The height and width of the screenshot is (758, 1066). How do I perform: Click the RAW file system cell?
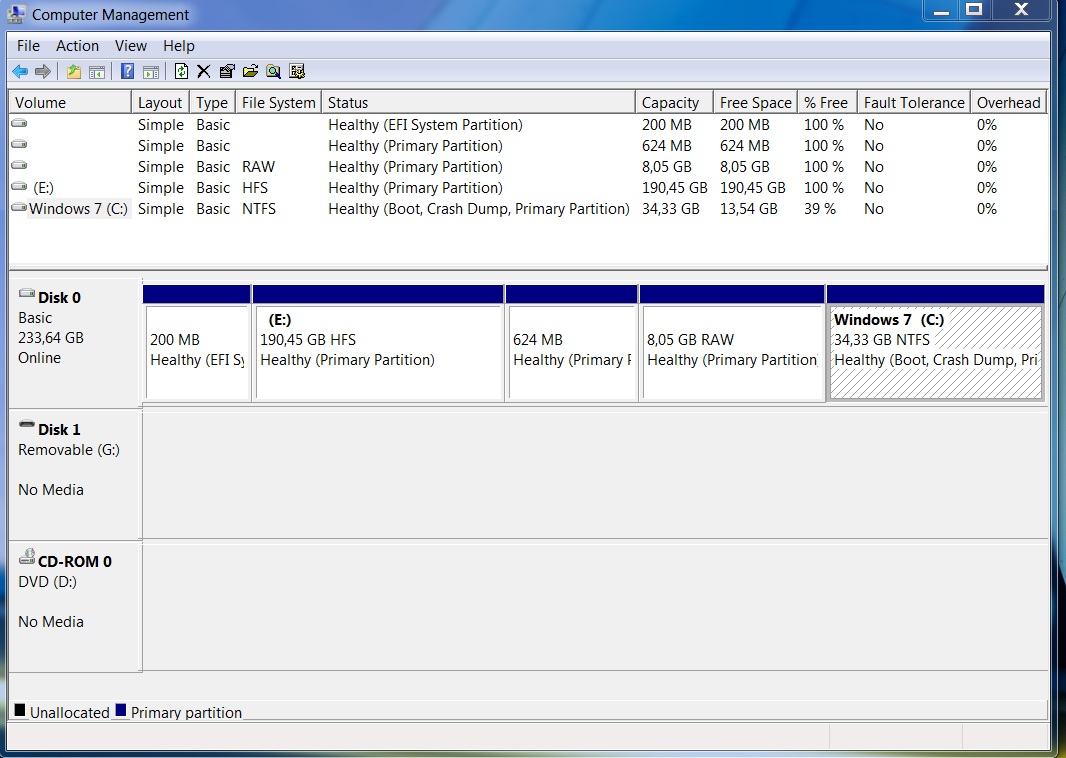[x=258, y=167]
